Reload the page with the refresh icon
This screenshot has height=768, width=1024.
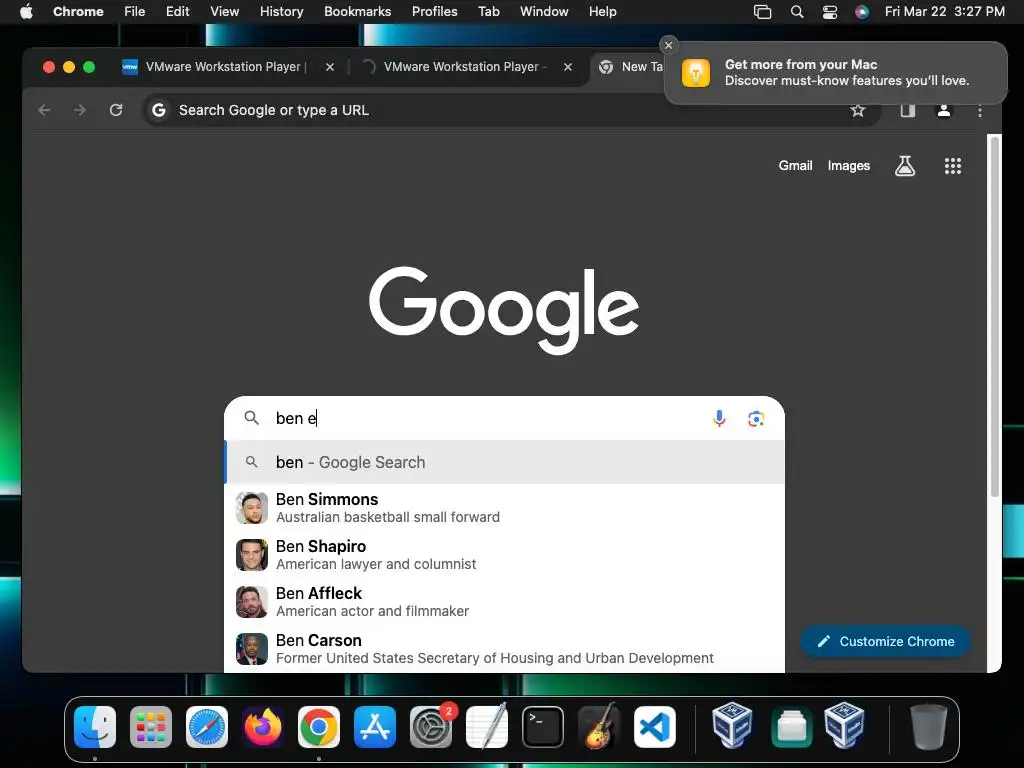[116, 110]
